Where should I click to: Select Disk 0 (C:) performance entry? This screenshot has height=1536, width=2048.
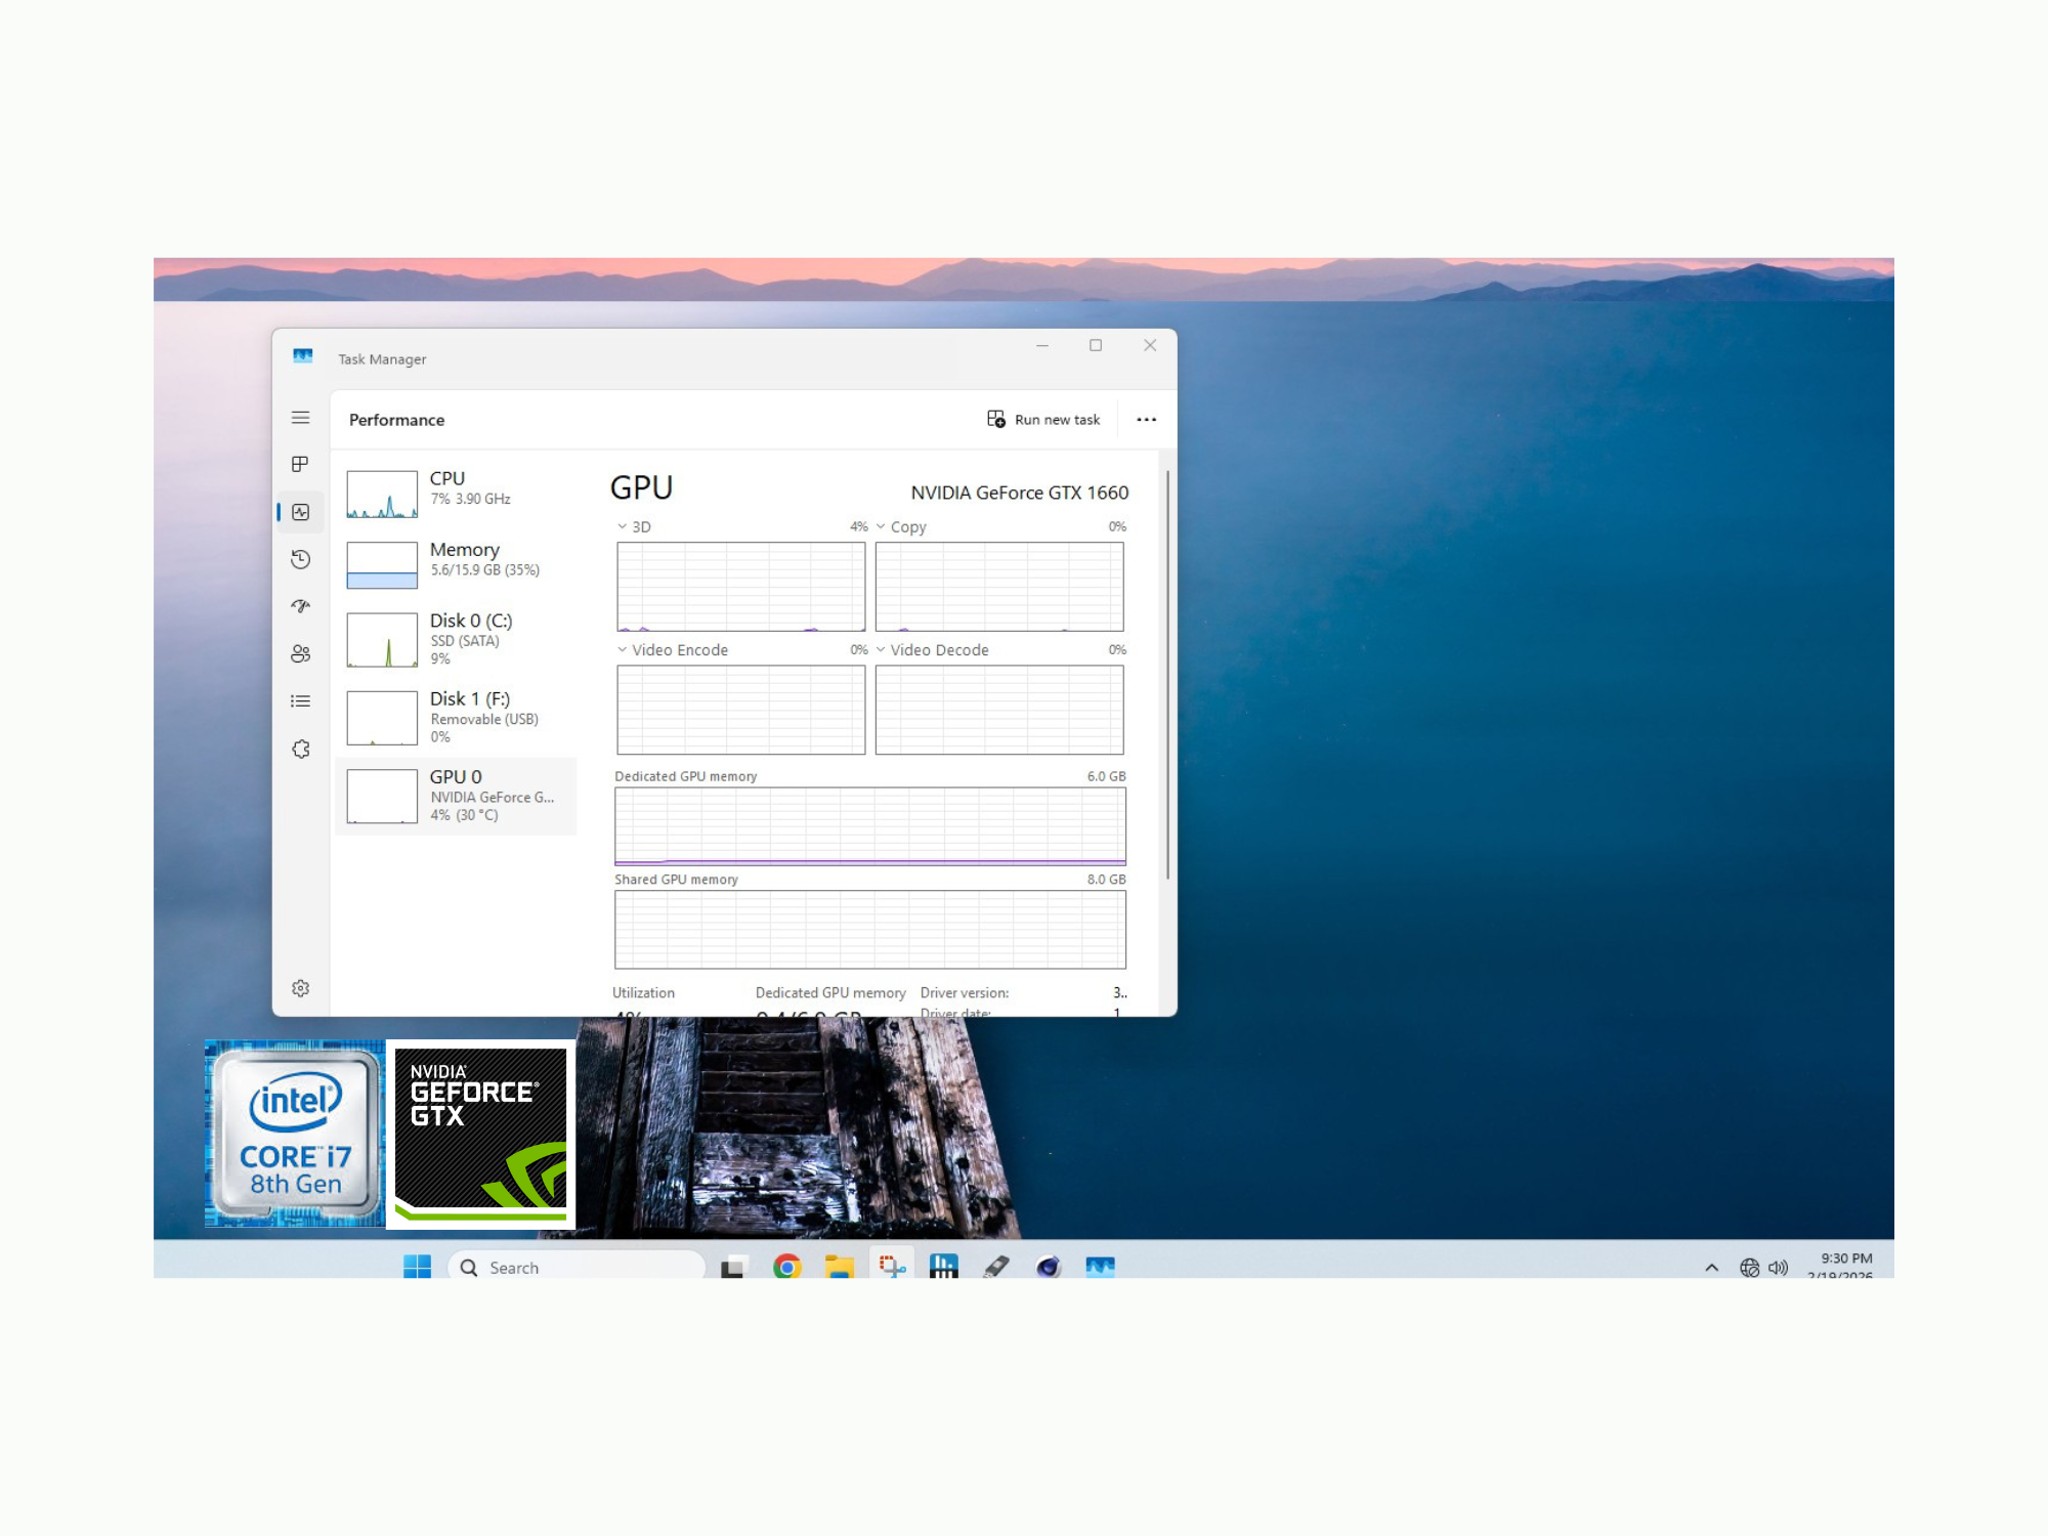457,639
